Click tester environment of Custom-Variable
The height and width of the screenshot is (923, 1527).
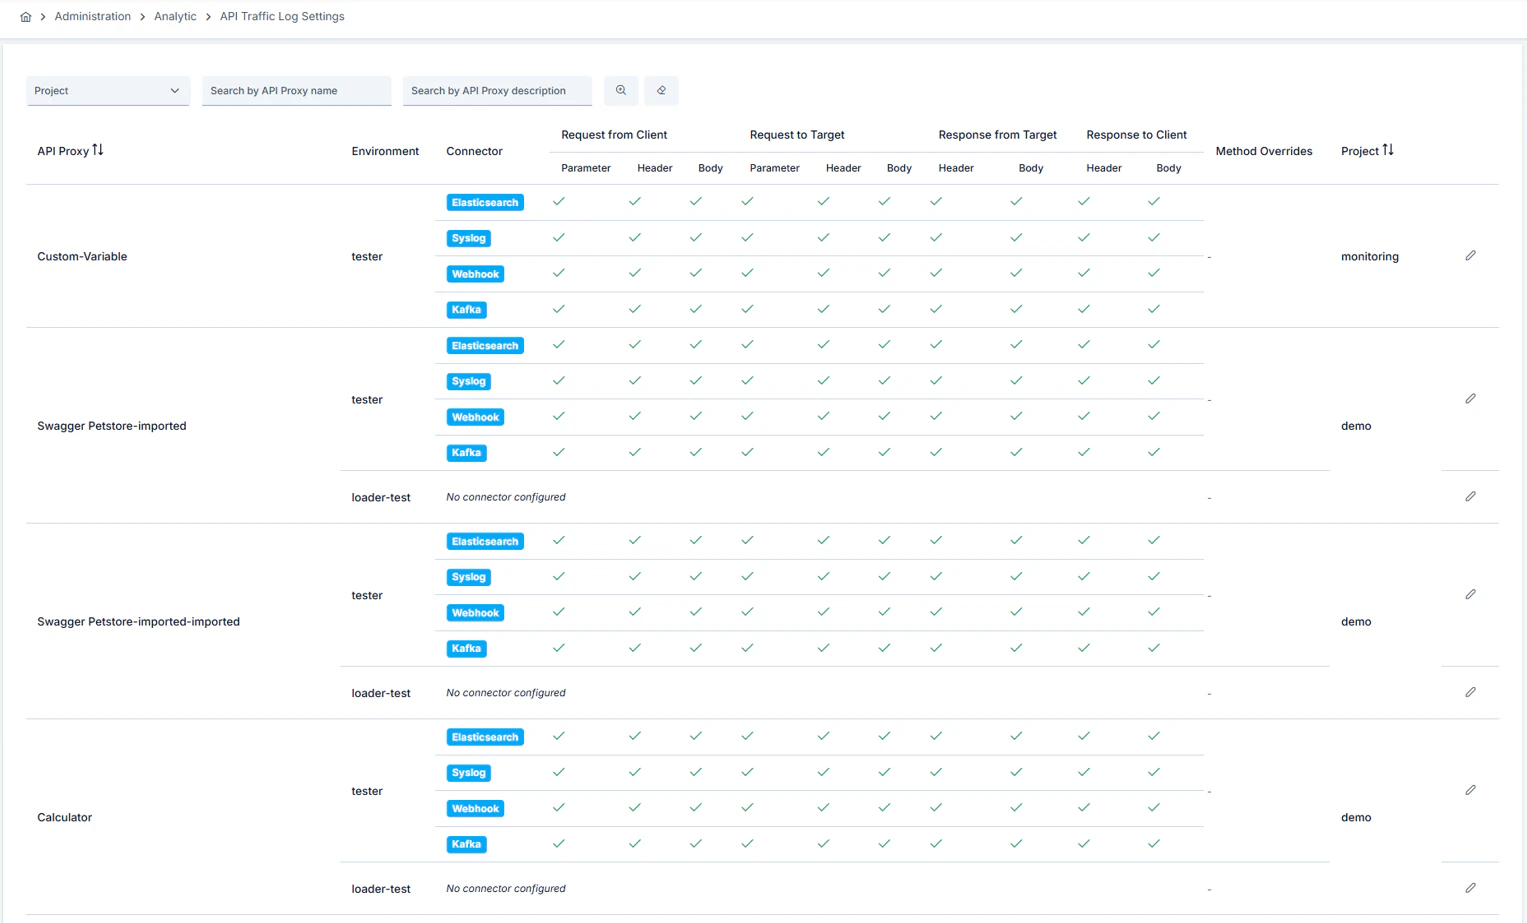[x=367, y=257]
